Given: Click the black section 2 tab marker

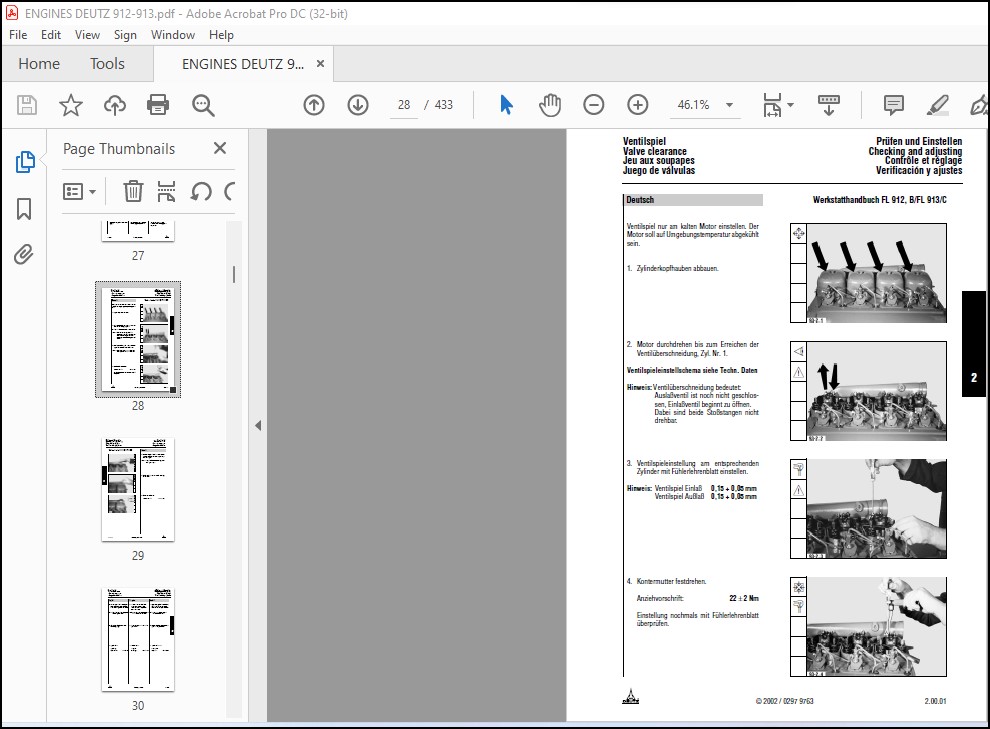Looking at the screenshot, I should point(974,344).
